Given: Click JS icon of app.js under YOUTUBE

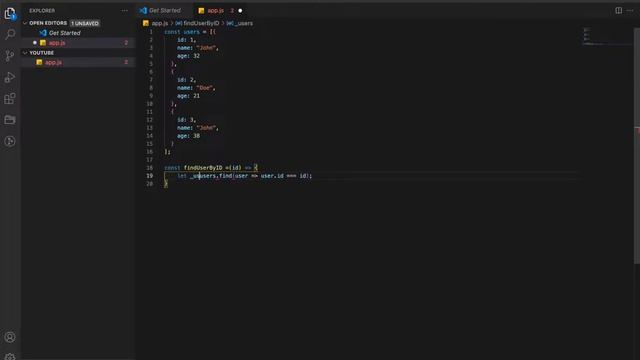Looking at the screenshot, I should click(39, 62).
